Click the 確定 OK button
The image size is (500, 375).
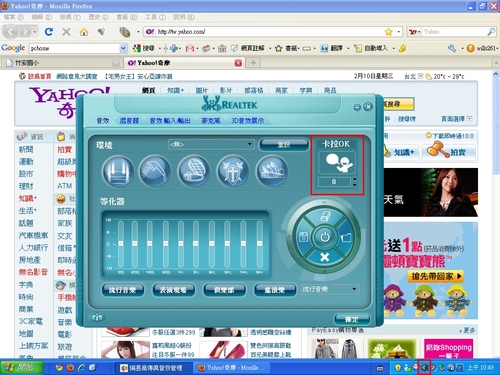click(352, 319)
